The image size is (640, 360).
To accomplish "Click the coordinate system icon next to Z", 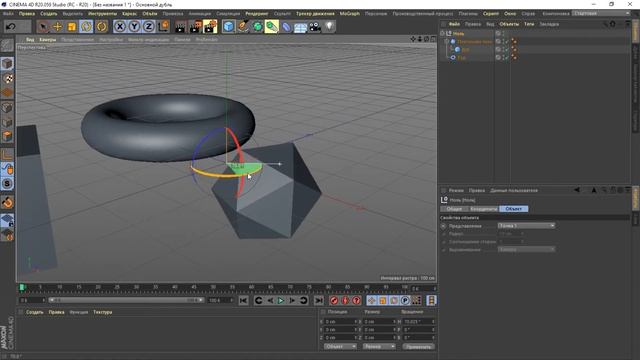I will click(163, 27).
